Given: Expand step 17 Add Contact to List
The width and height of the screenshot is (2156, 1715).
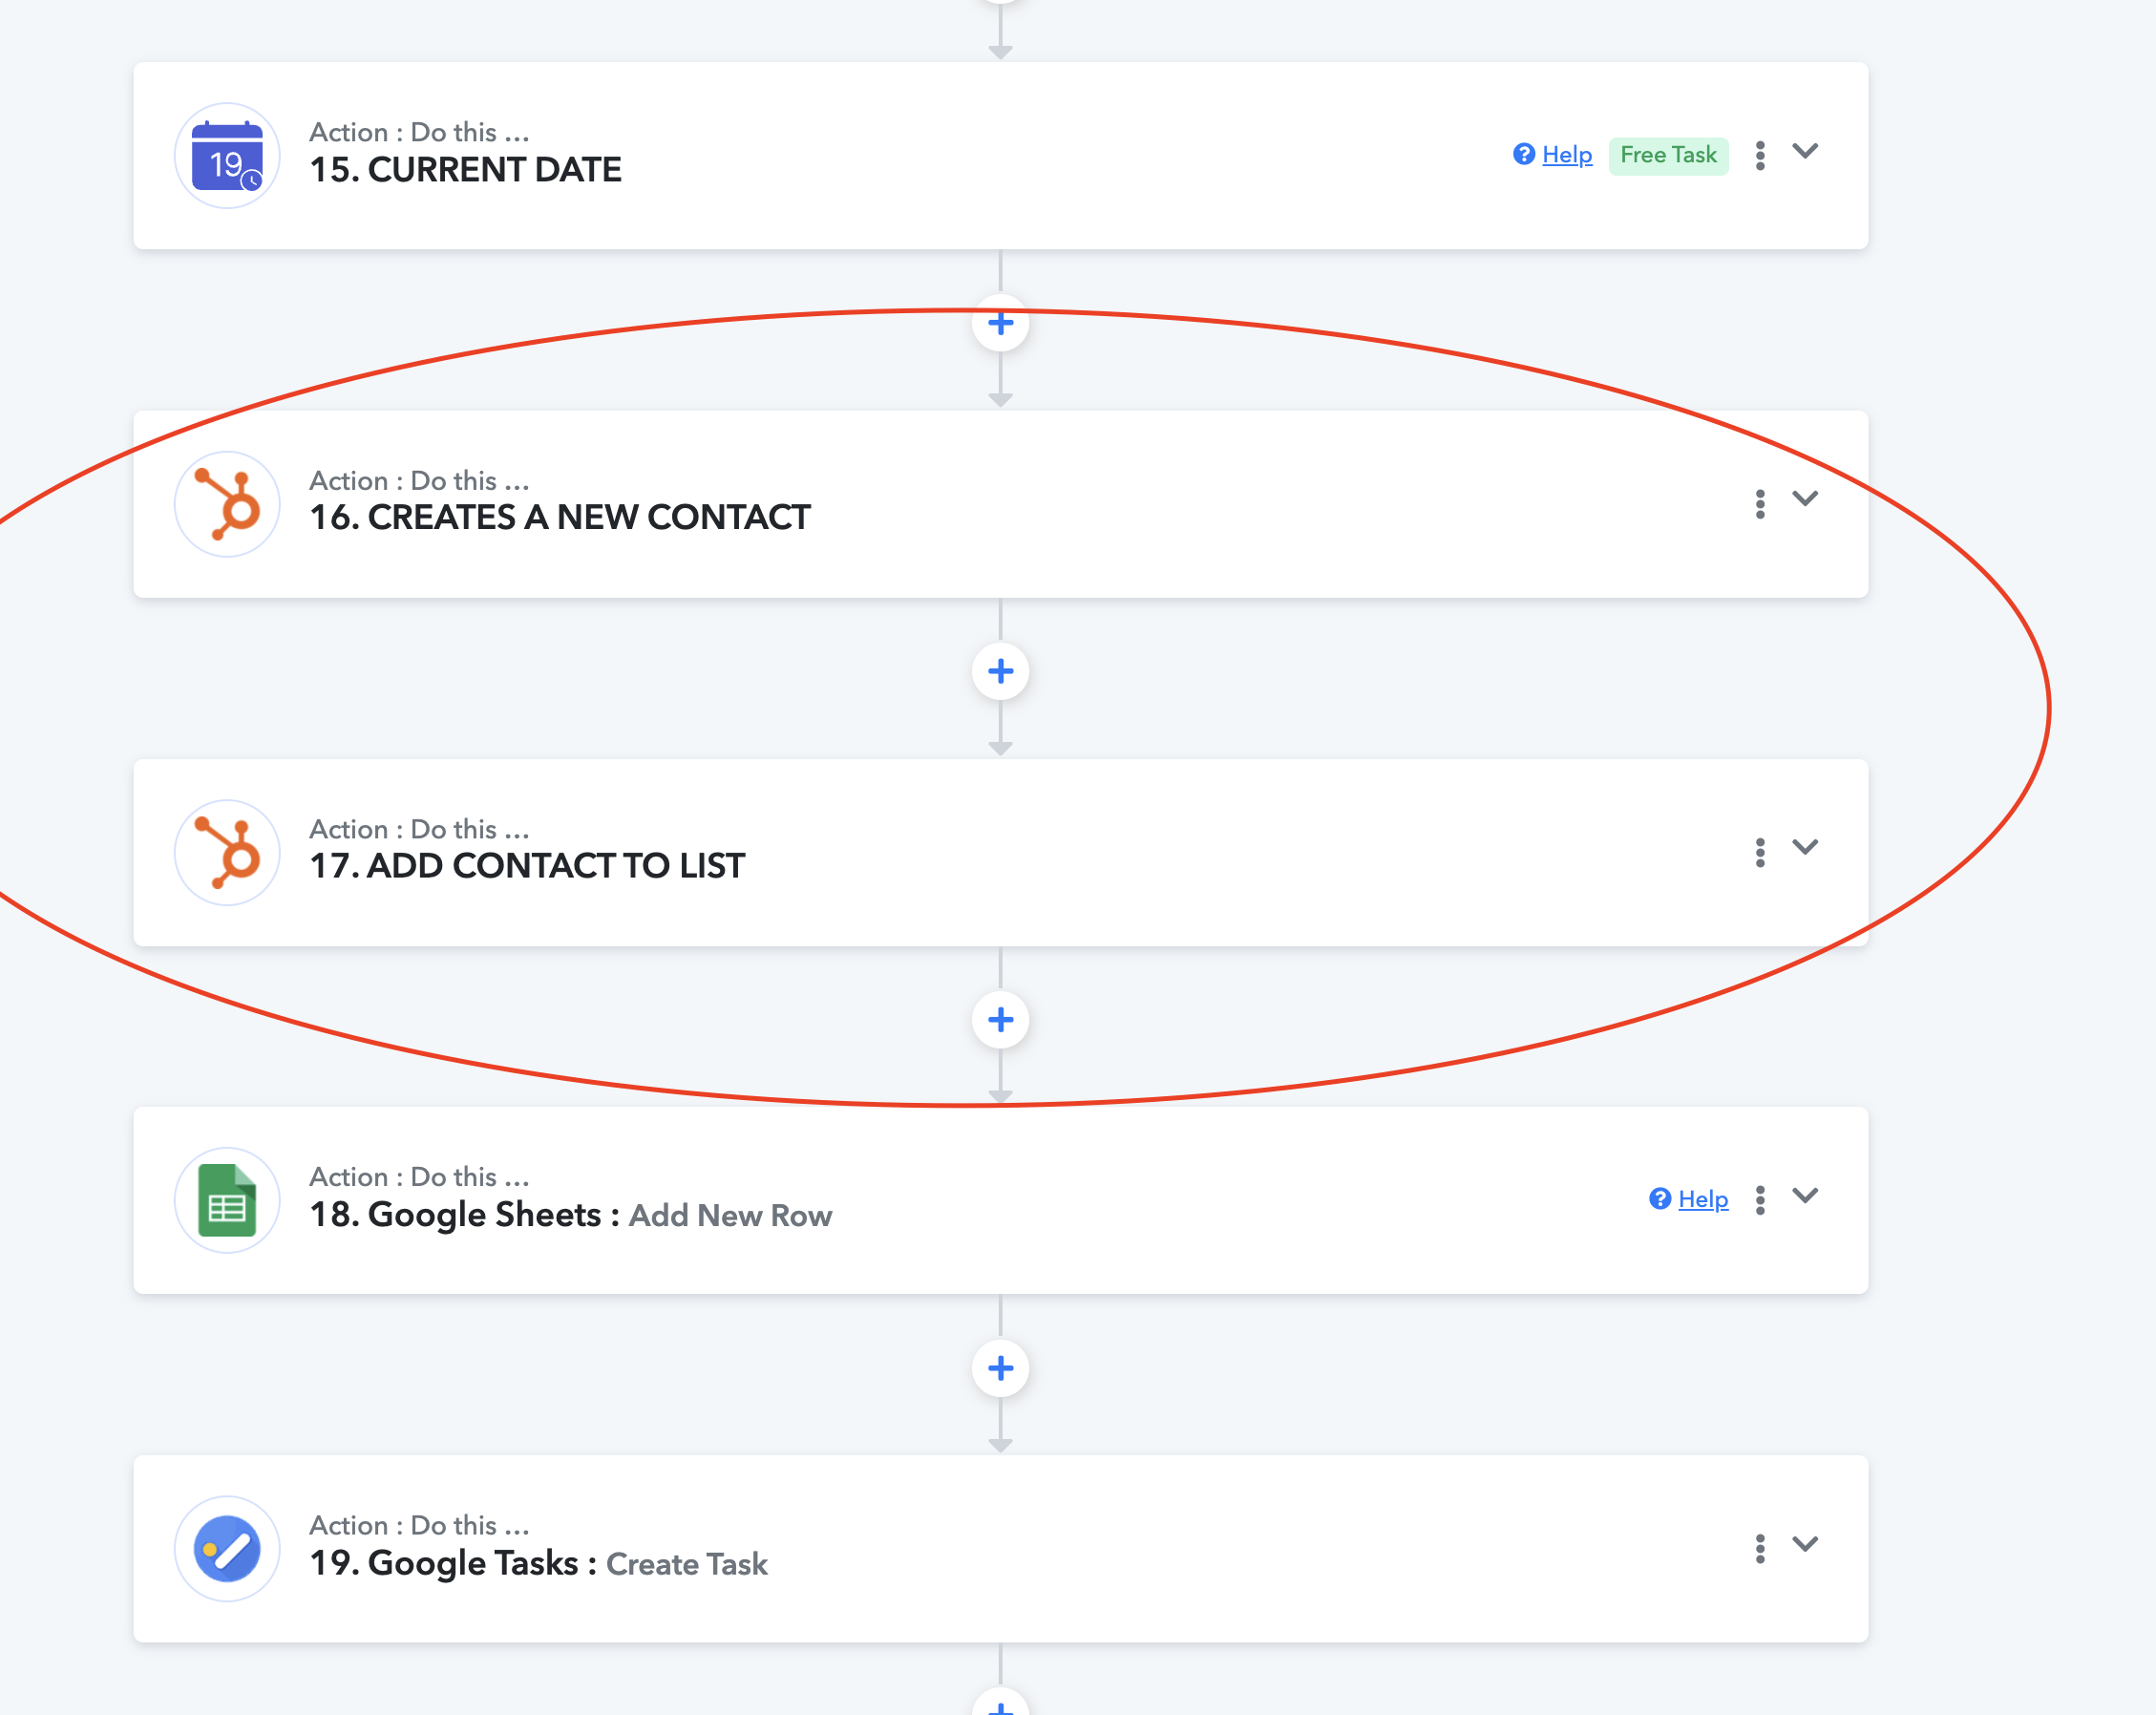Looking at the screenshot, I should click(1804, 847).
